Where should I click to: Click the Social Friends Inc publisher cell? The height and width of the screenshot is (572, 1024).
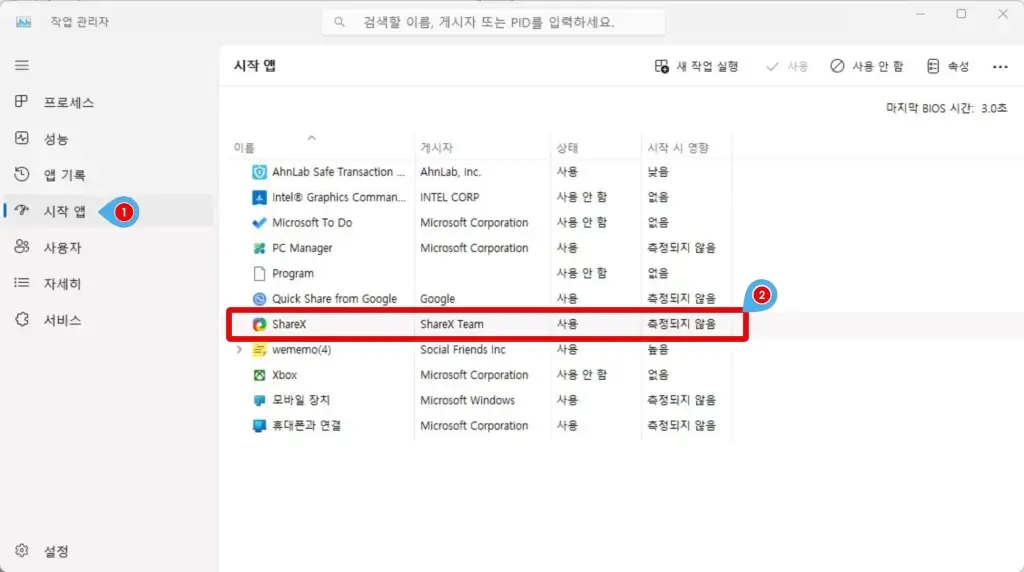tap(463, 350)
